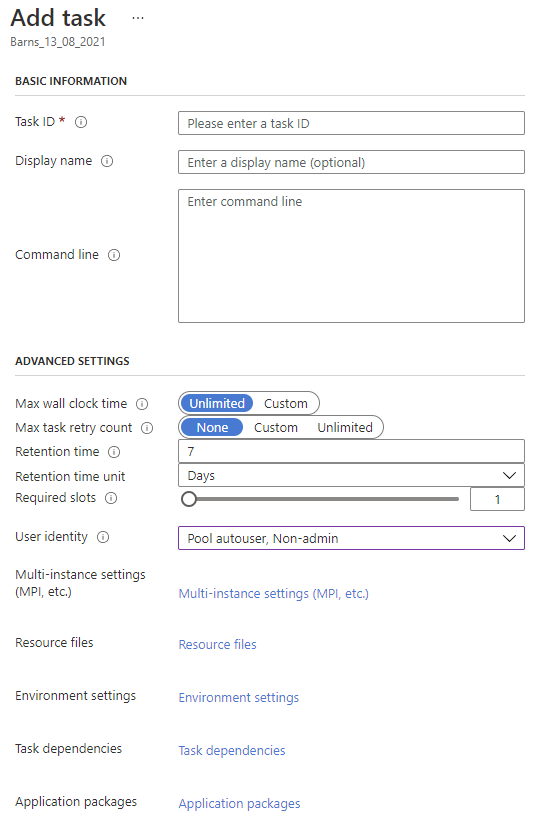Image resolution: width=553 pixels, height=824 pixels.
Task: Focus the Task ID input field
Action: pos(351,123)
